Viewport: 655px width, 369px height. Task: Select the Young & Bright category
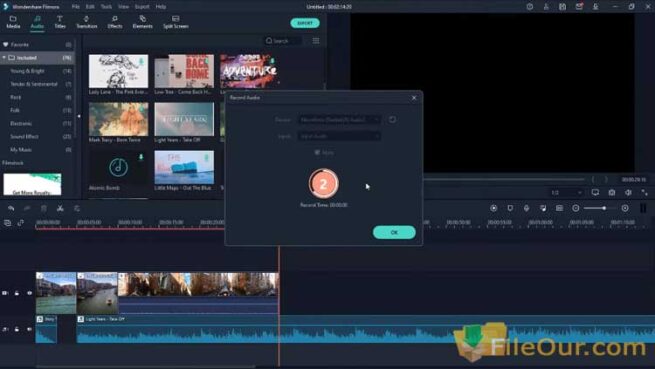[x=37, y=71]
